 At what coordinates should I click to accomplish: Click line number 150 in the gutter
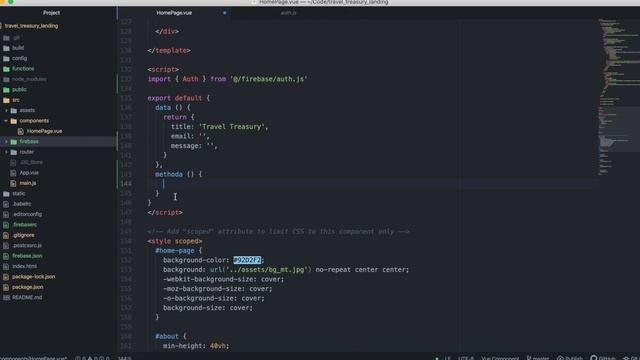(x=126, y=241)
